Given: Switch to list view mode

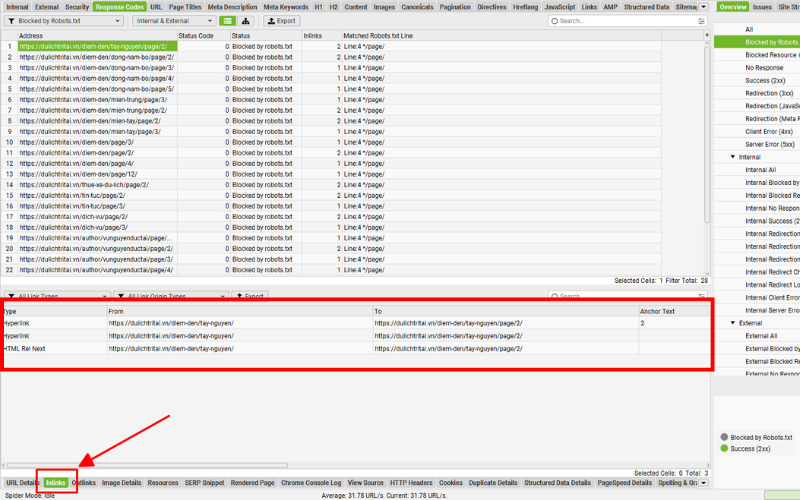Looking at the screenshot, I should pos(228,21).
